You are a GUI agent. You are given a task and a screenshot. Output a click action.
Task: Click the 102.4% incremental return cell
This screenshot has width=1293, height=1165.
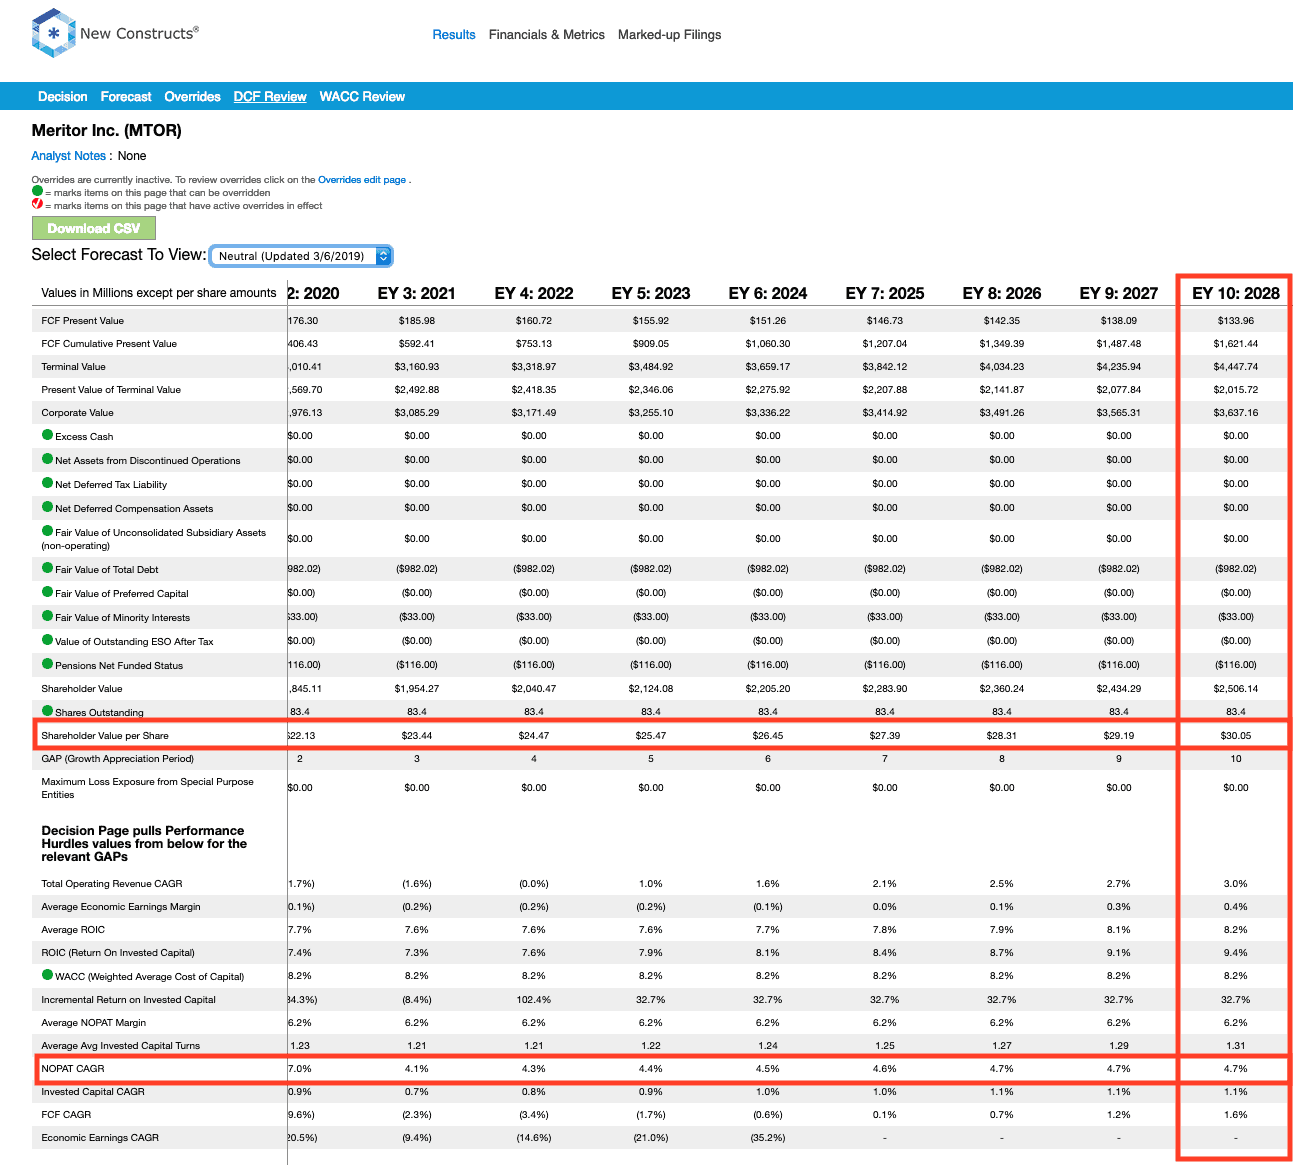tap(534, 1000)
